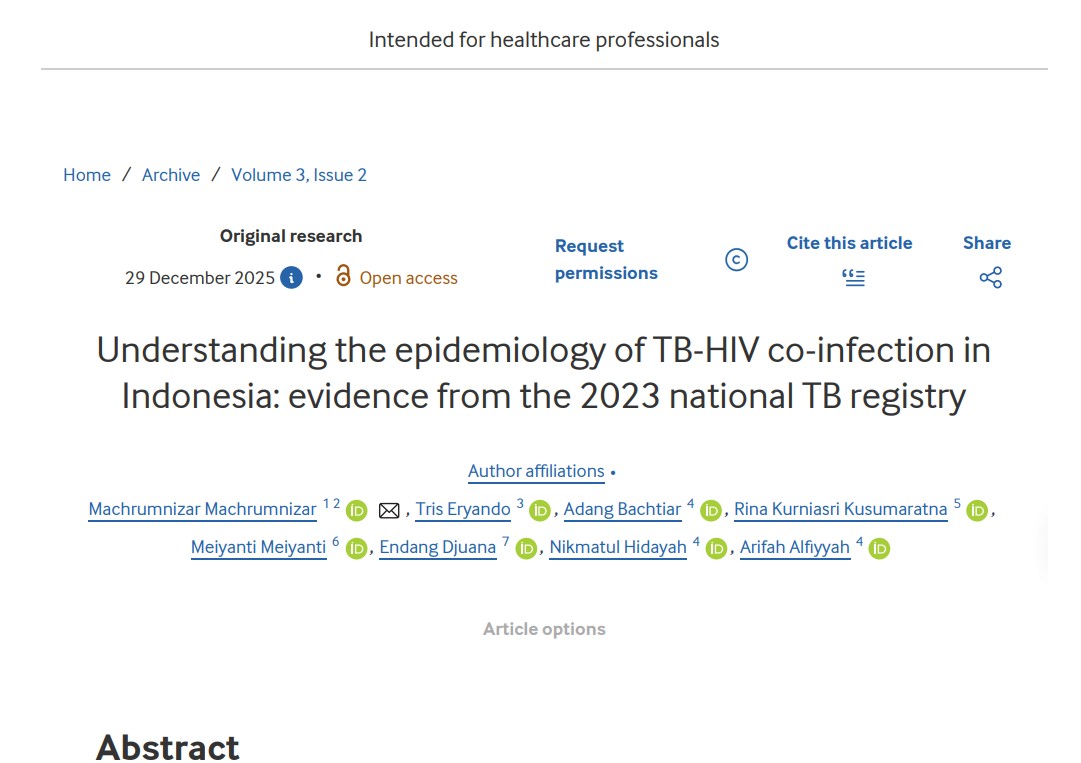Click the Request permissions link
Image resolution: width=1081 pixels, height=763 pixels.
coord(606,259)
